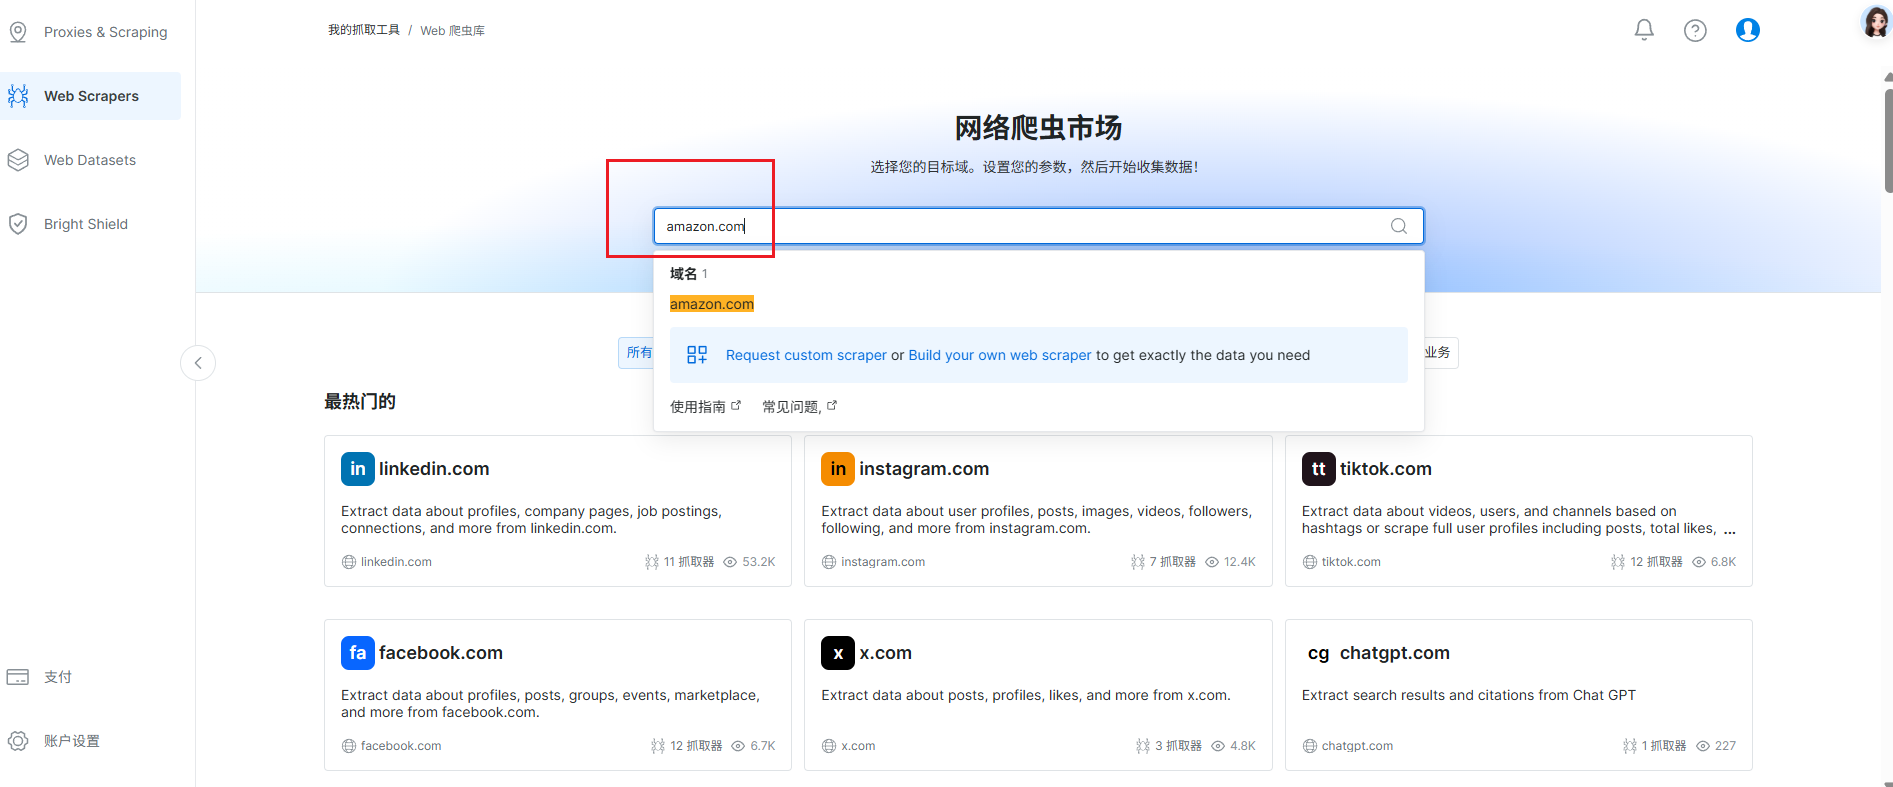Click the external link icon next to 常见问题
The height and width of the screenshot is (787, 1893).
832,405
